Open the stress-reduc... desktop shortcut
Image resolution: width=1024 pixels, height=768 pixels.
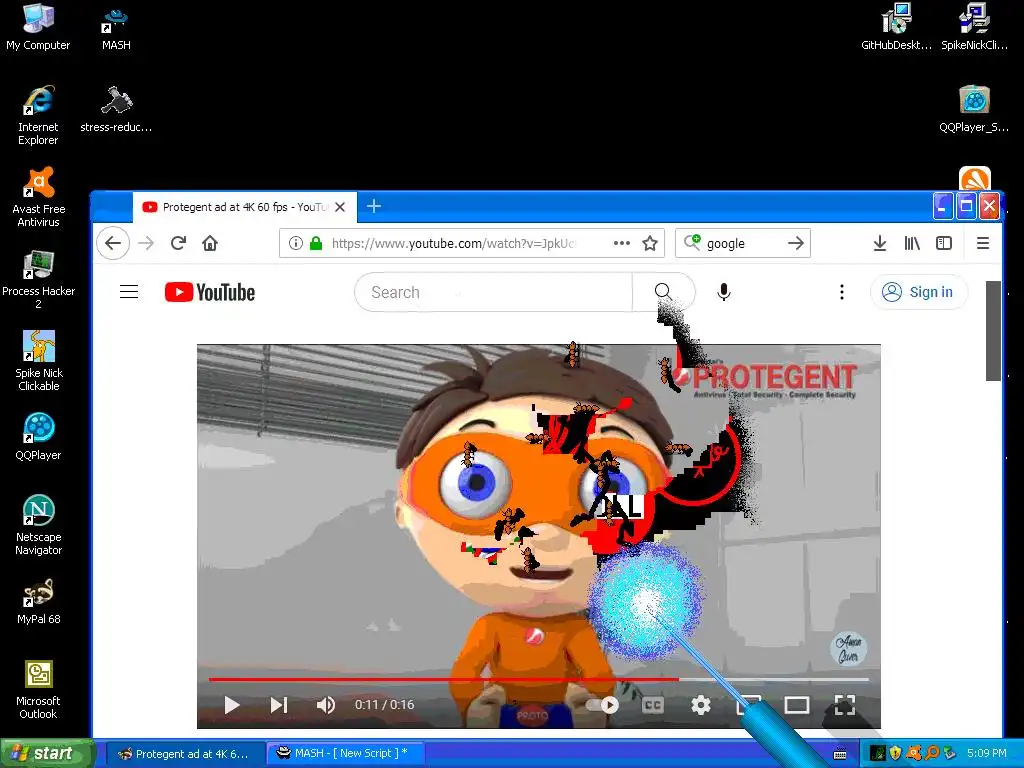click(x=116, y=110)
